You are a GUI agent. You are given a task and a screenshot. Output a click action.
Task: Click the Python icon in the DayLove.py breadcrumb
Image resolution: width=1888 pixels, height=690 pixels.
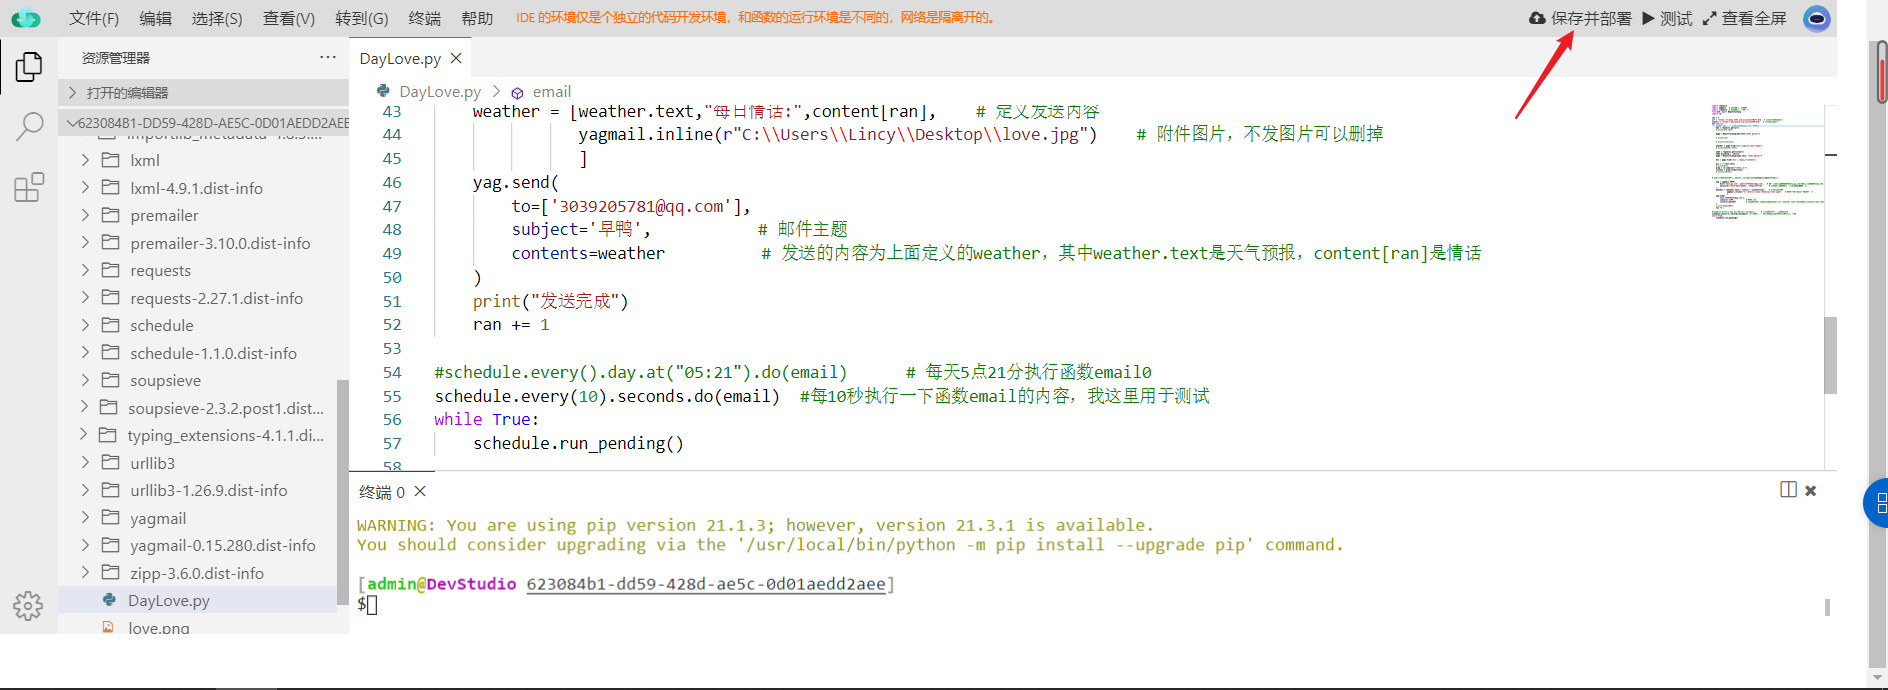pyautogui.click(x=383, y=91)
